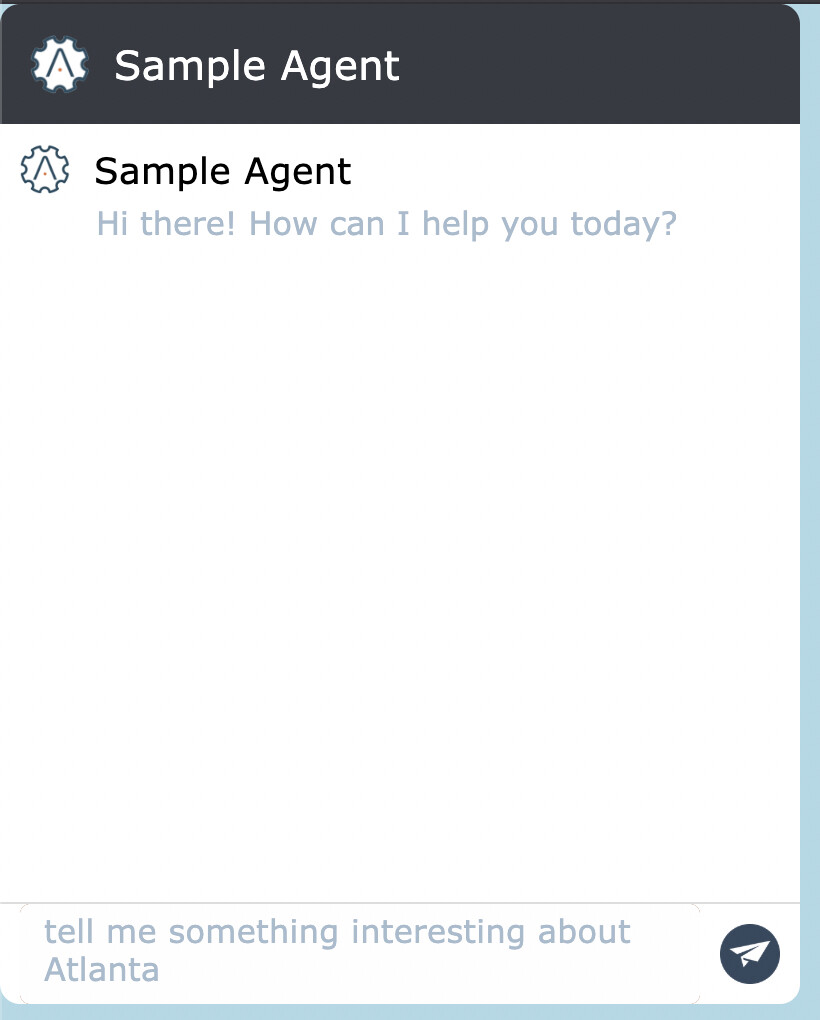Click the message input containing the Atlanta text

[360, 954]
